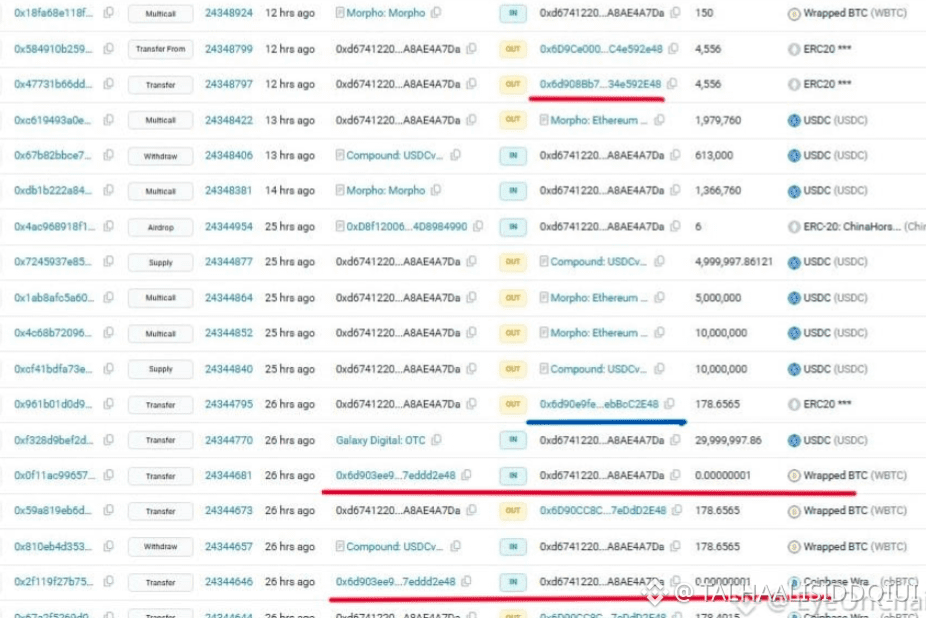Copy transaction hash 0xf328d9bef2d
Image resolution: width=926 pixels, height=618 pixels.
click(109, 440)
